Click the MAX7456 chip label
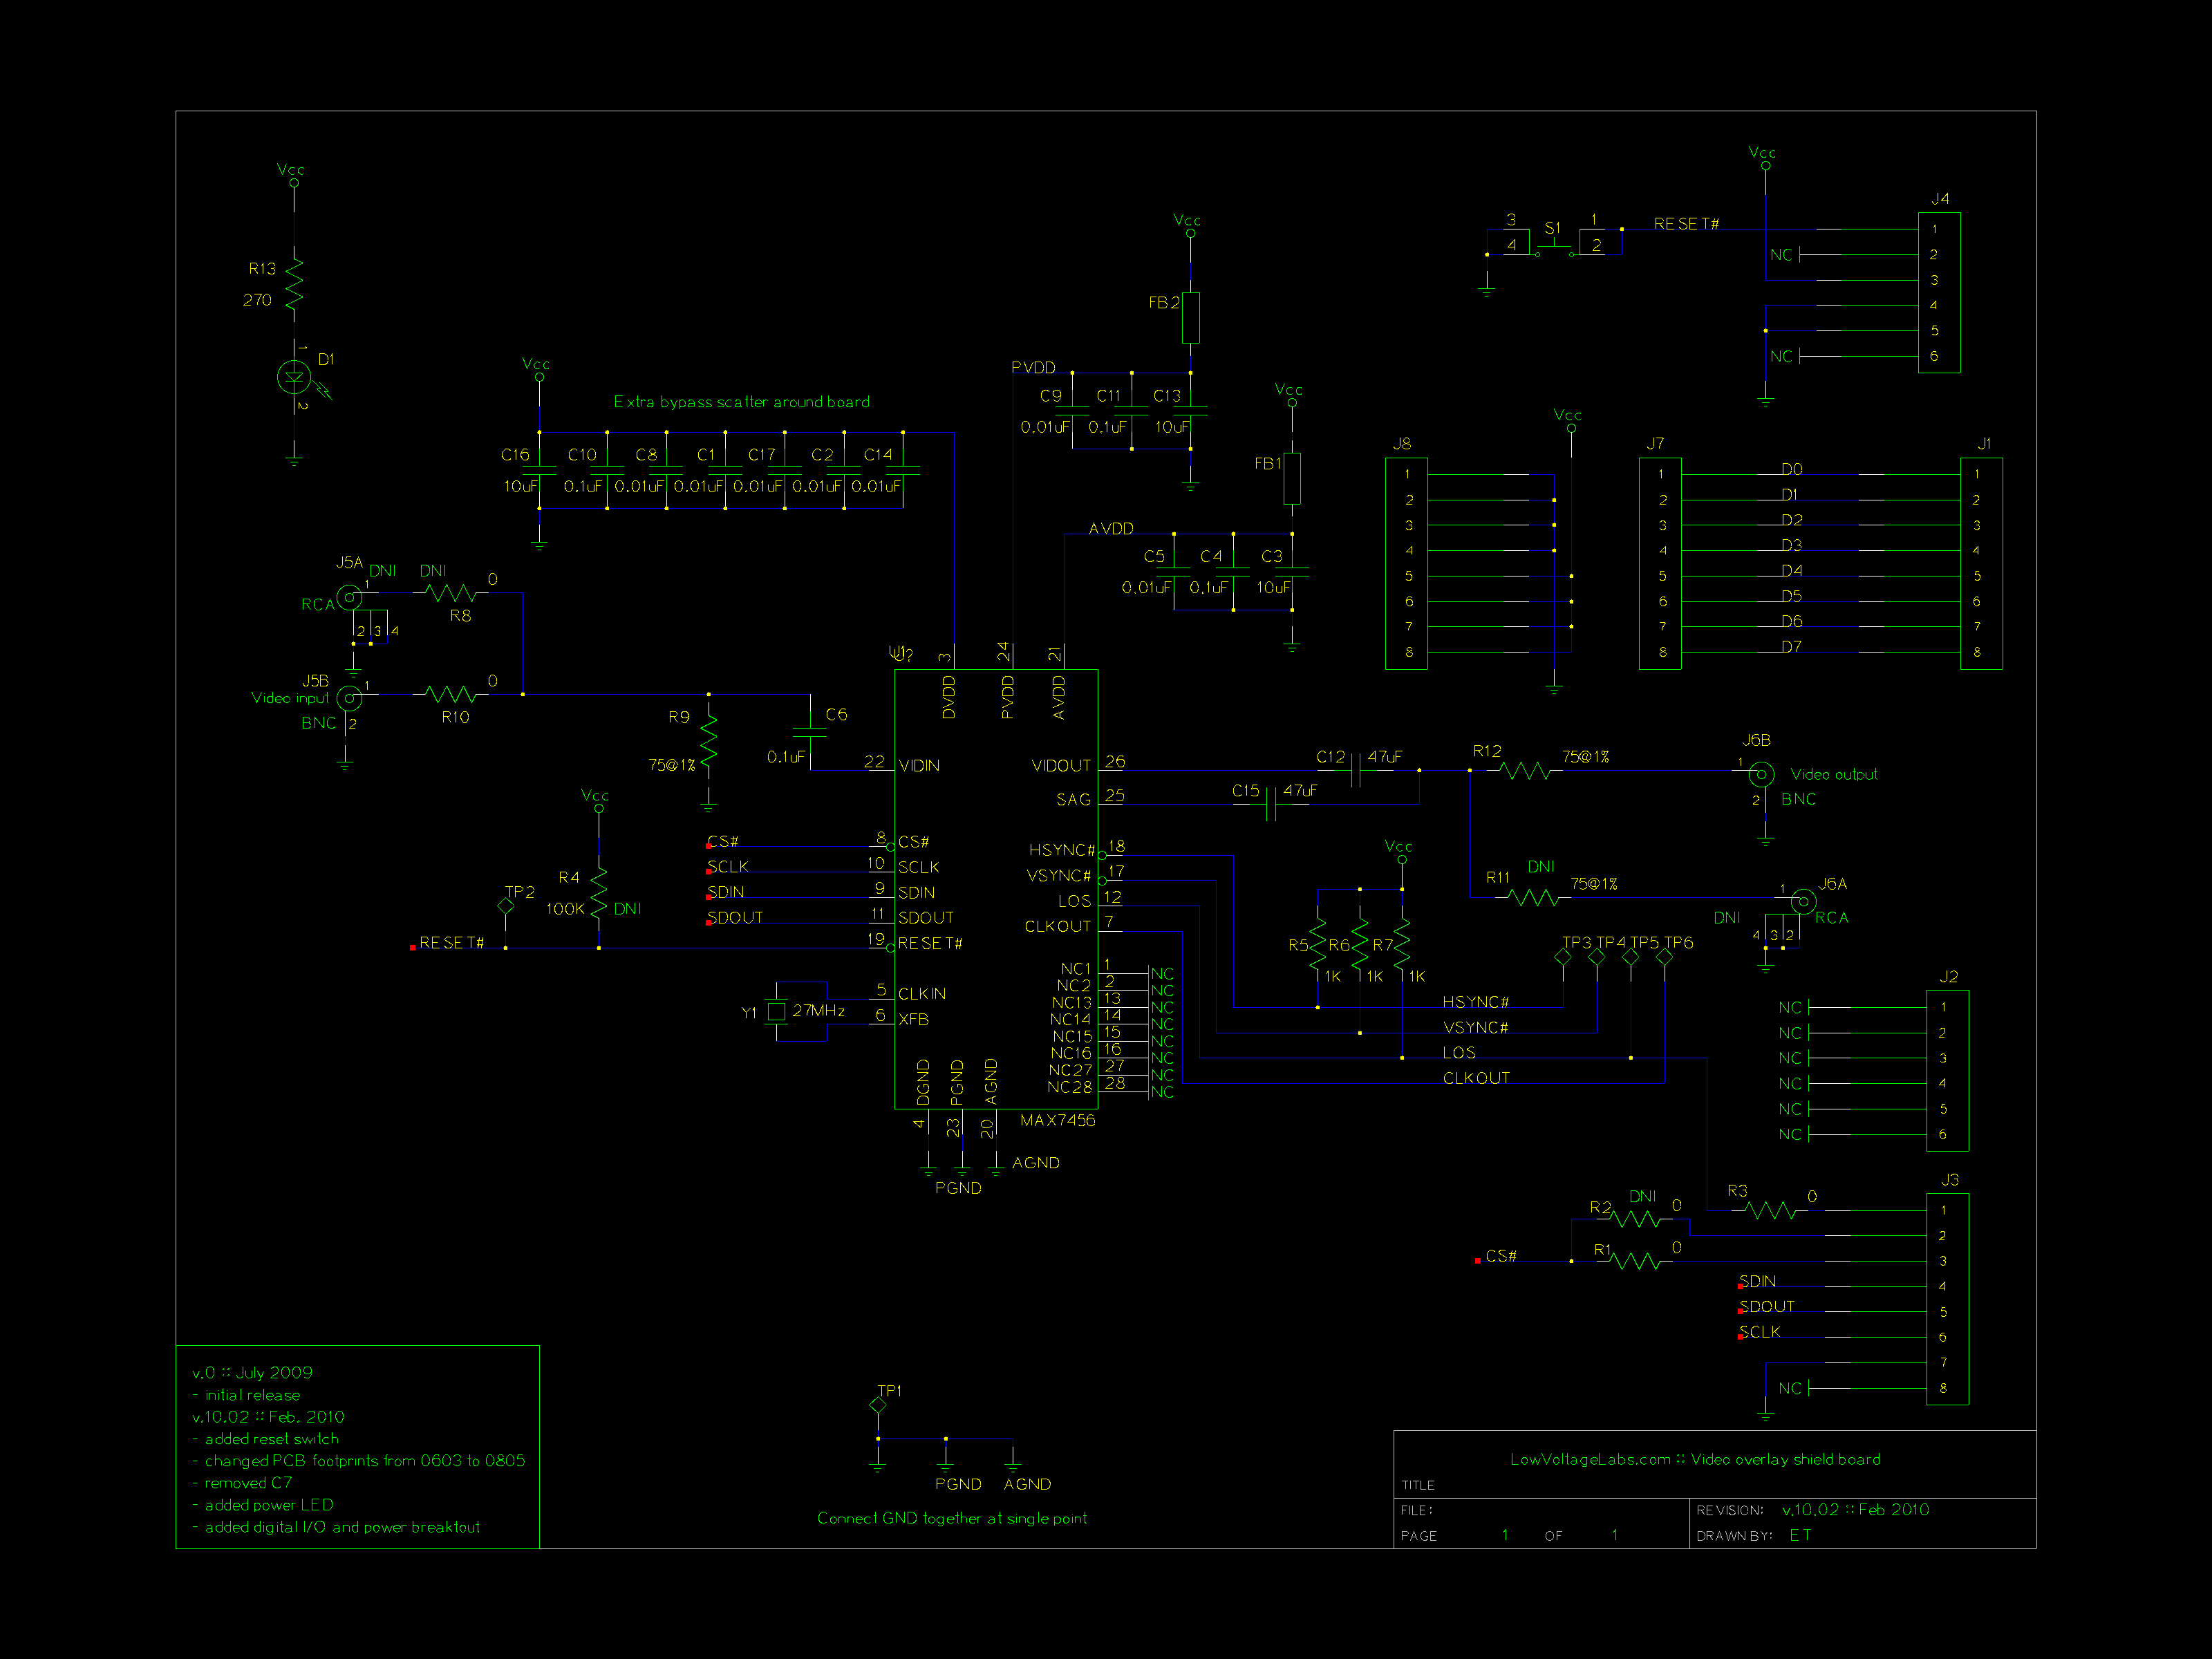 1057,1120
